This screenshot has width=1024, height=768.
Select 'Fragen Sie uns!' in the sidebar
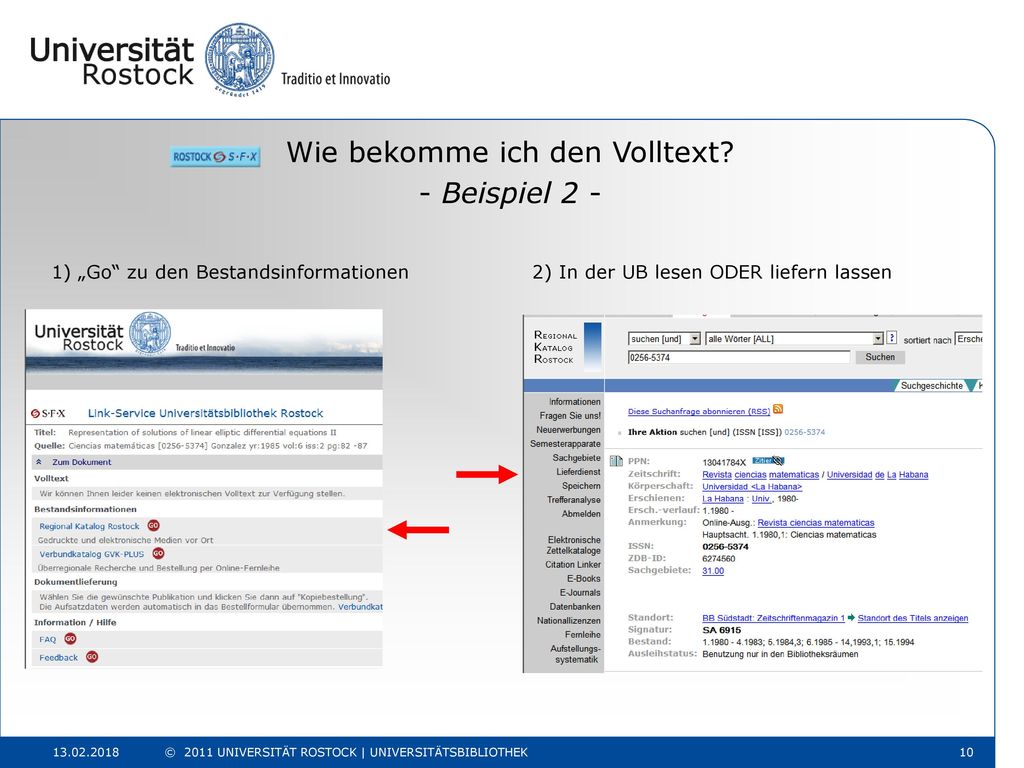click(x=570, y=415)
